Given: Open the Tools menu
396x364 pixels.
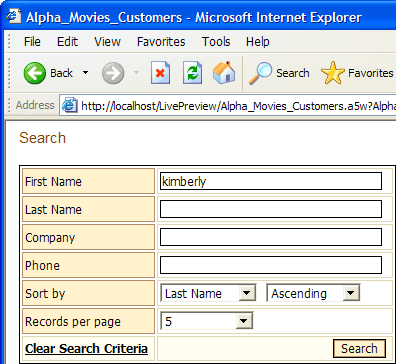Looking at the screenshot, I should 216,42.
